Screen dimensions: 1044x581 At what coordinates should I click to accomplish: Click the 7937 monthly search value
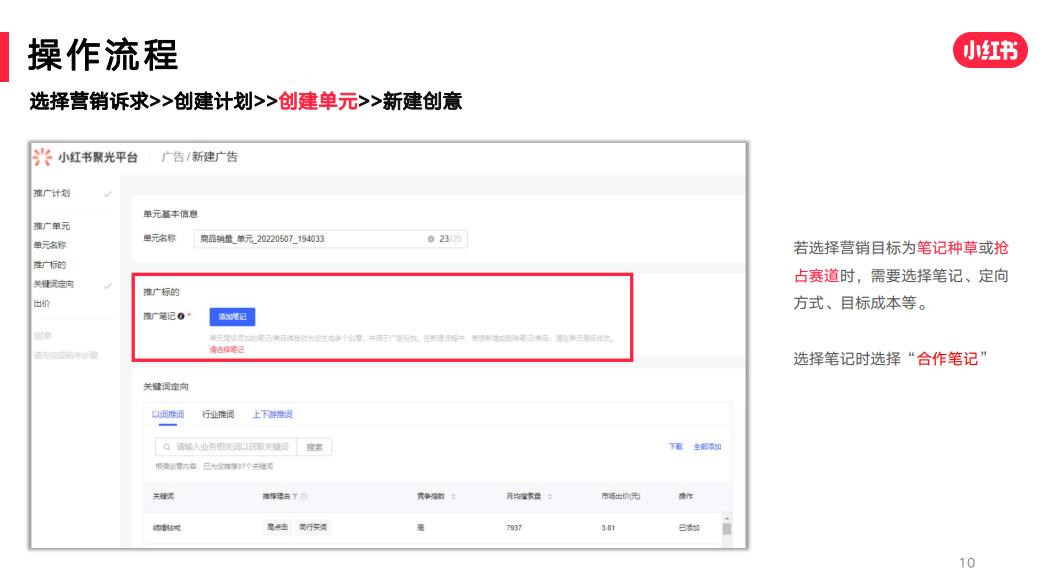tap(514, 528)
